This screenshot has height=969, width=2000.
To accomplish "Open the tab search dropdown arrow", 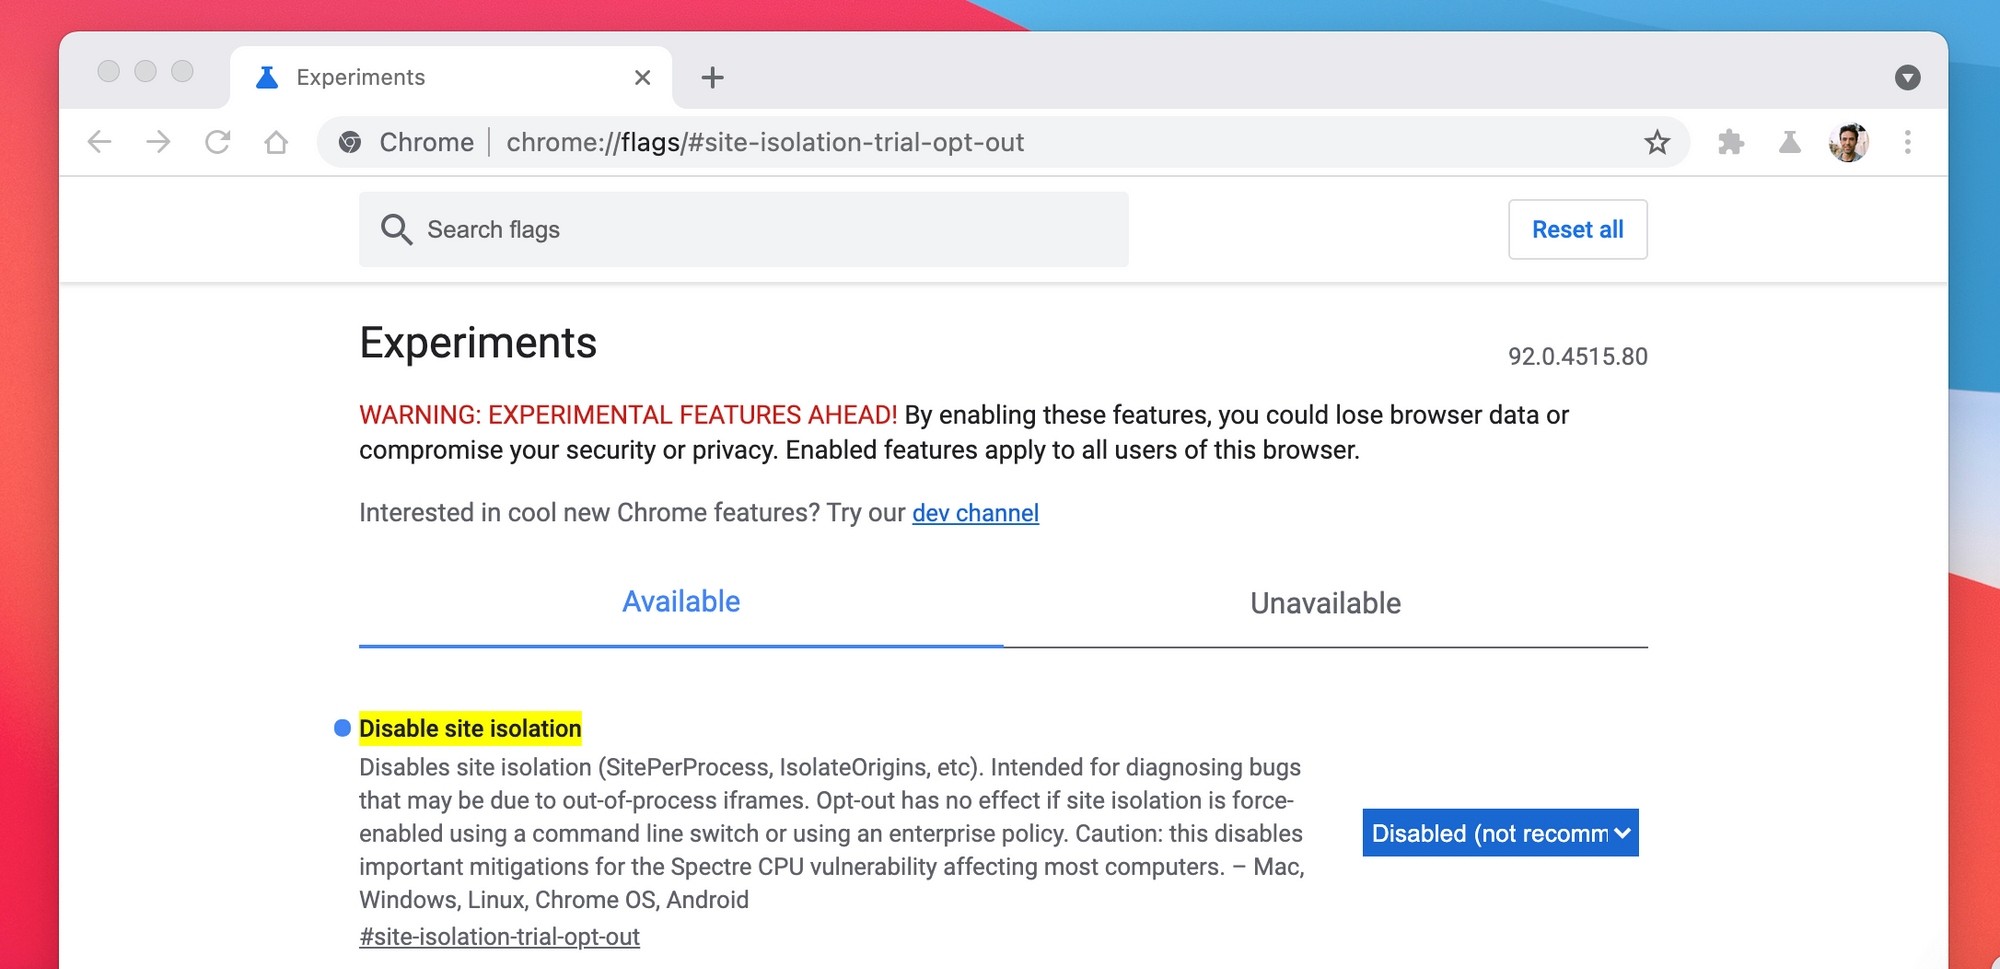I will (x=1907, y=77).
